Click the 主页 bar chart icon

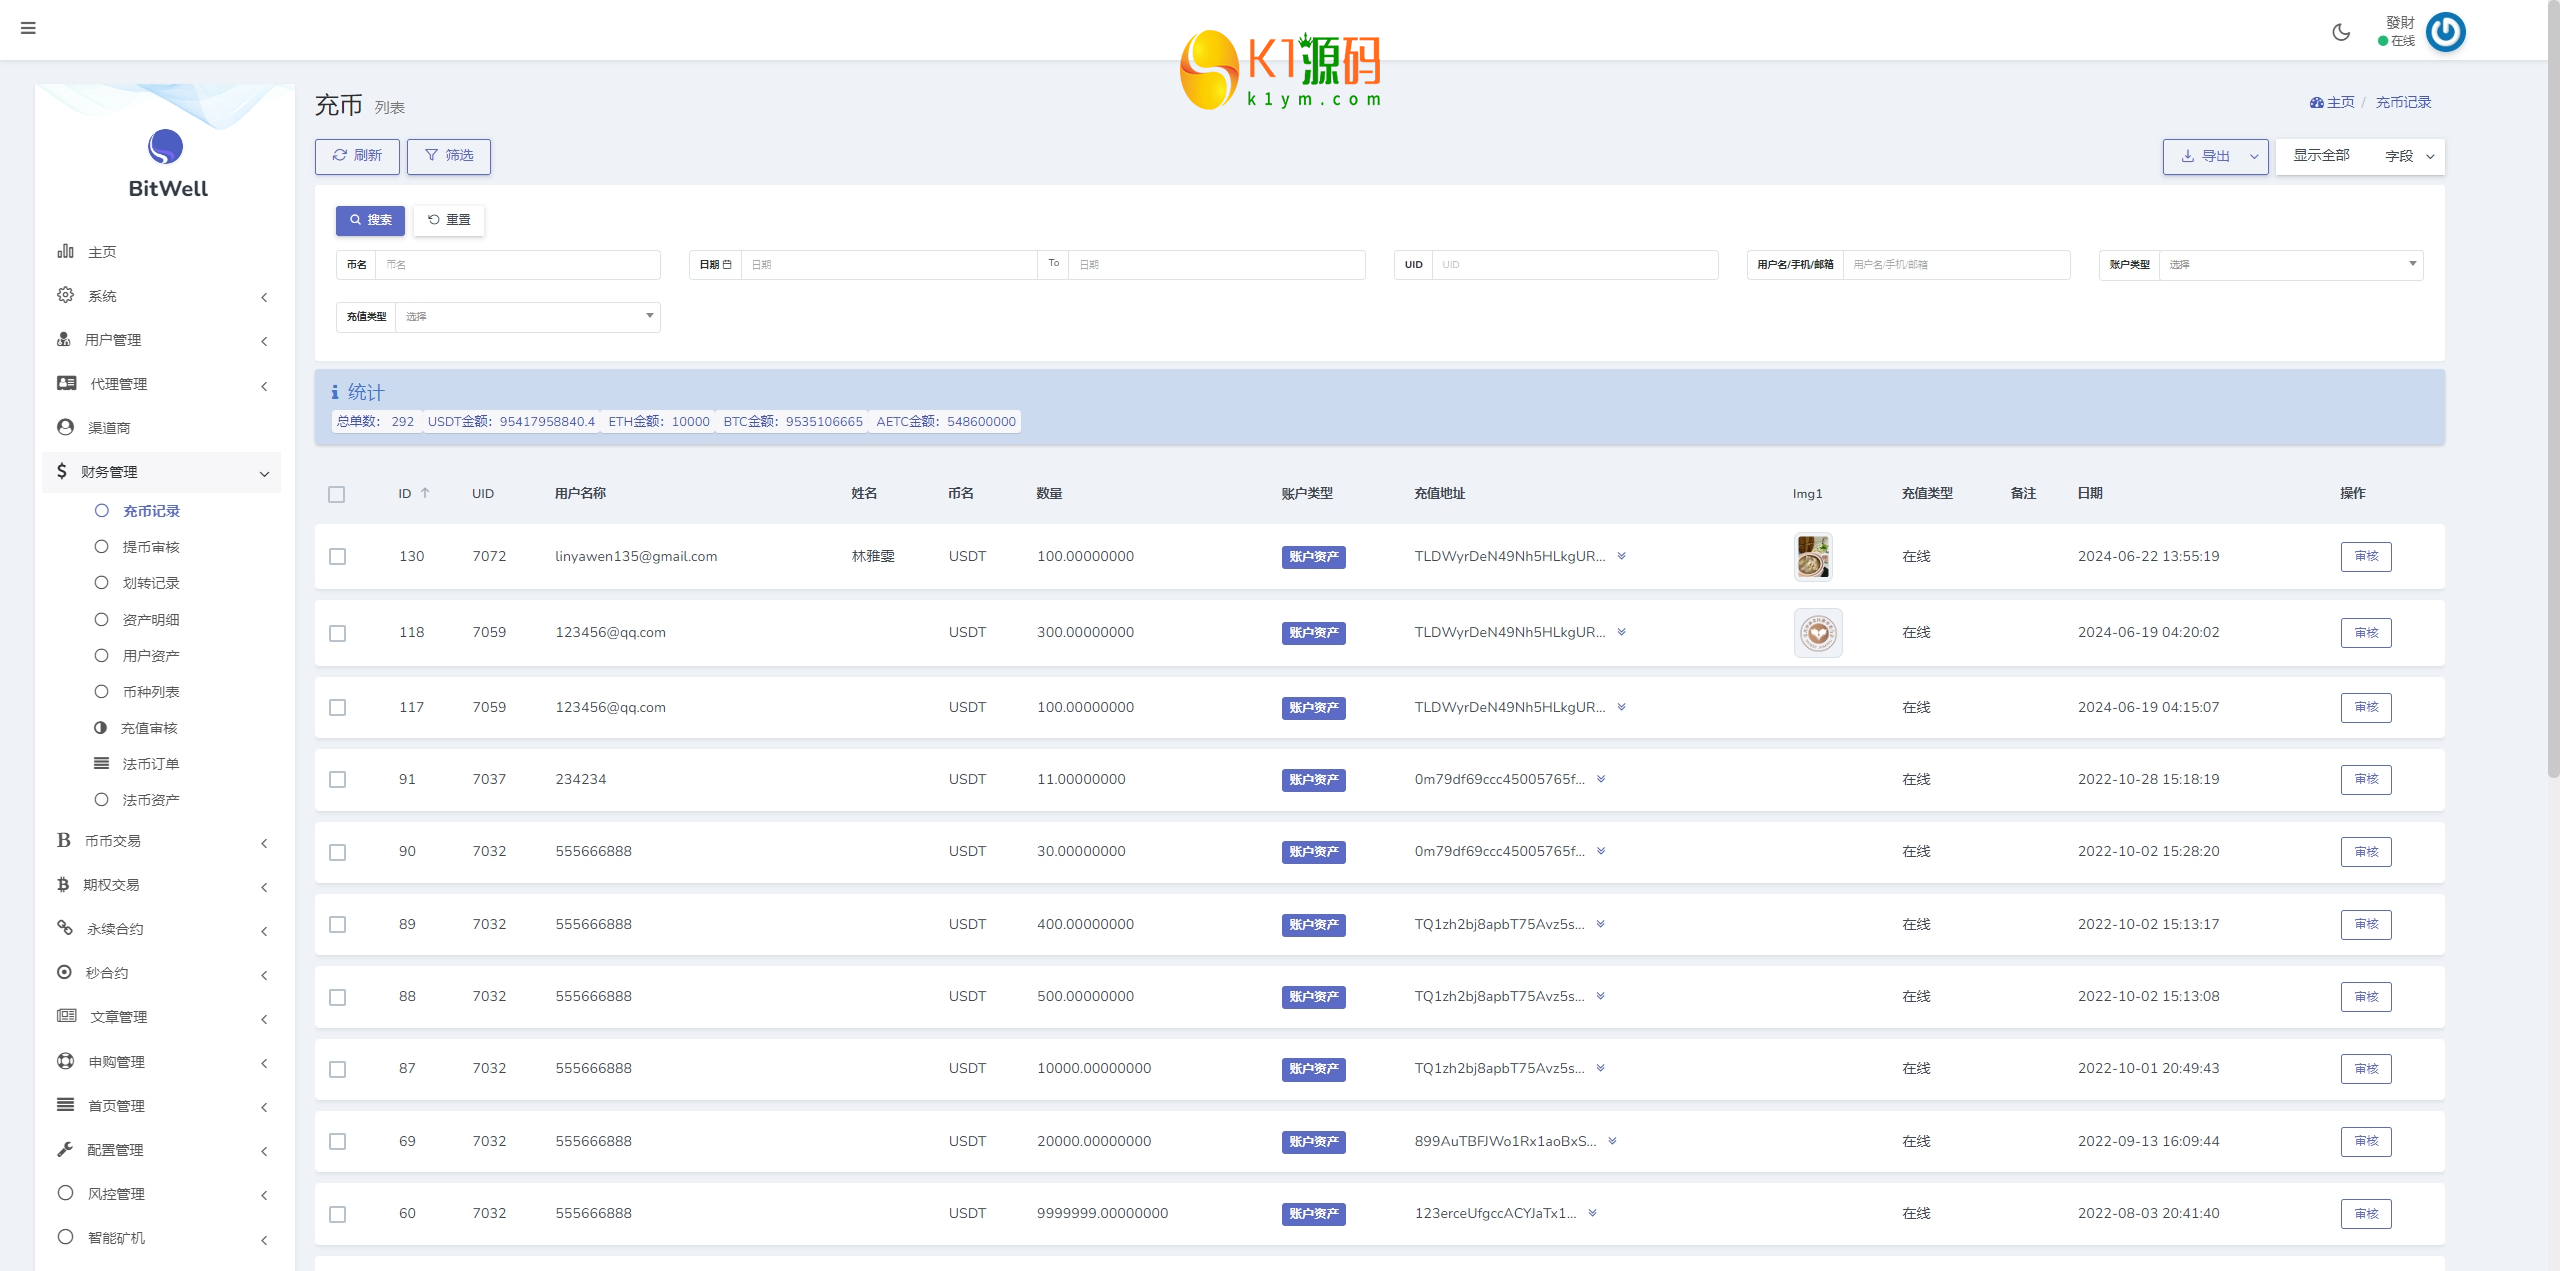click(66, 251)
